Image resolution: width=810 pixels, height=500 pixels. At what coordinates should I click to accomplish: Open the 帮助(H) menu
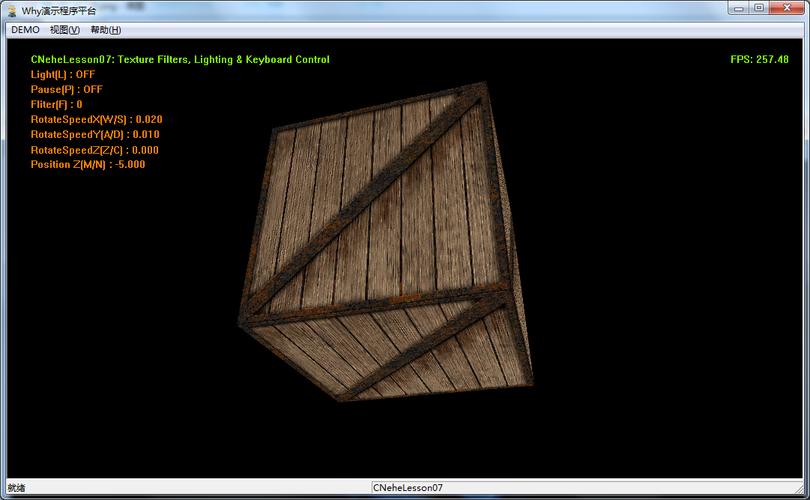pos(106,30)
